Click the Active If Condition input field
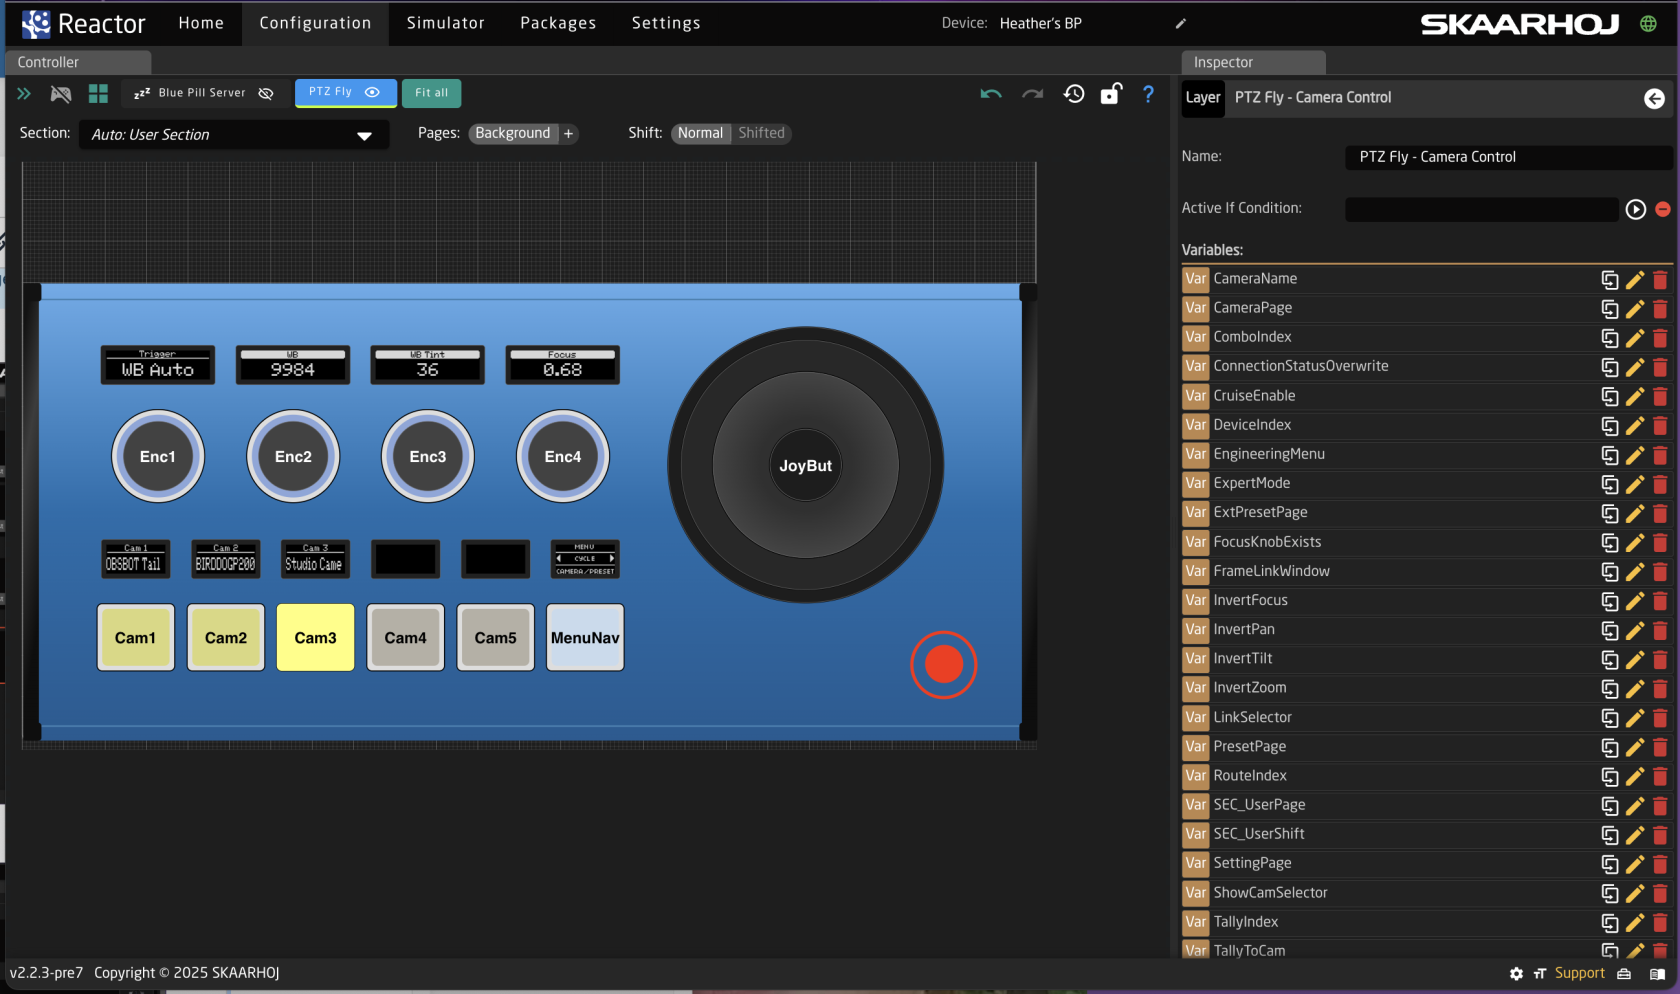 pos(1481,209)
